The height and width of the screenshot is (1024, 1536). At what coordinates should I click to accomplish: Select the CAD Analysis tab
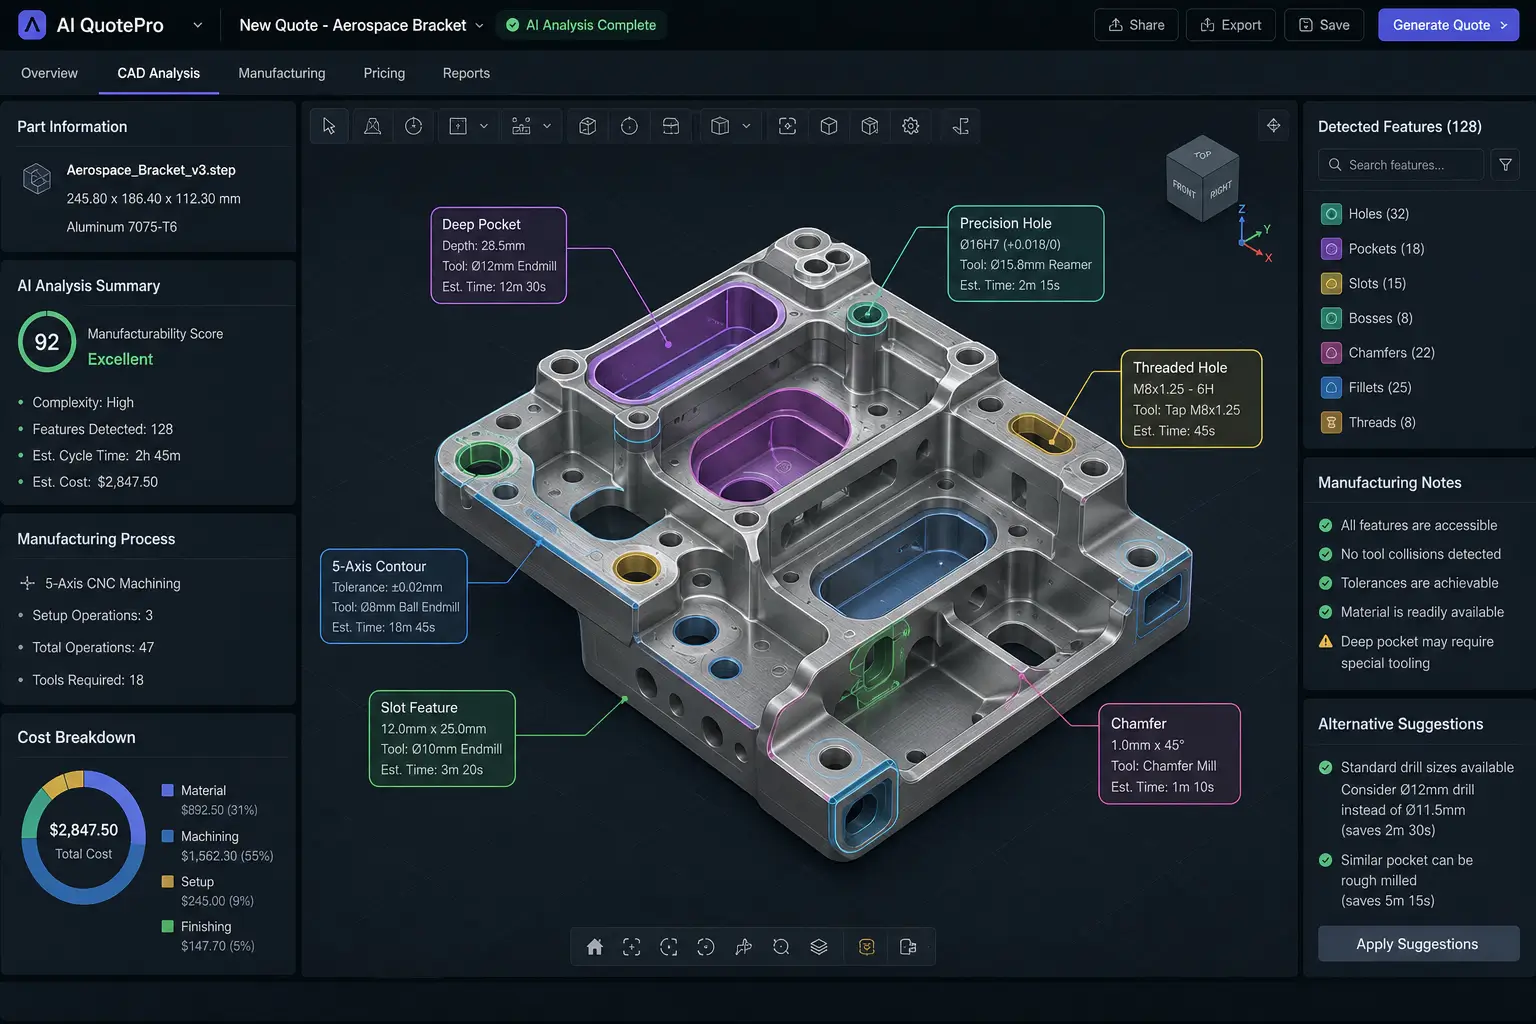(158, 73)
